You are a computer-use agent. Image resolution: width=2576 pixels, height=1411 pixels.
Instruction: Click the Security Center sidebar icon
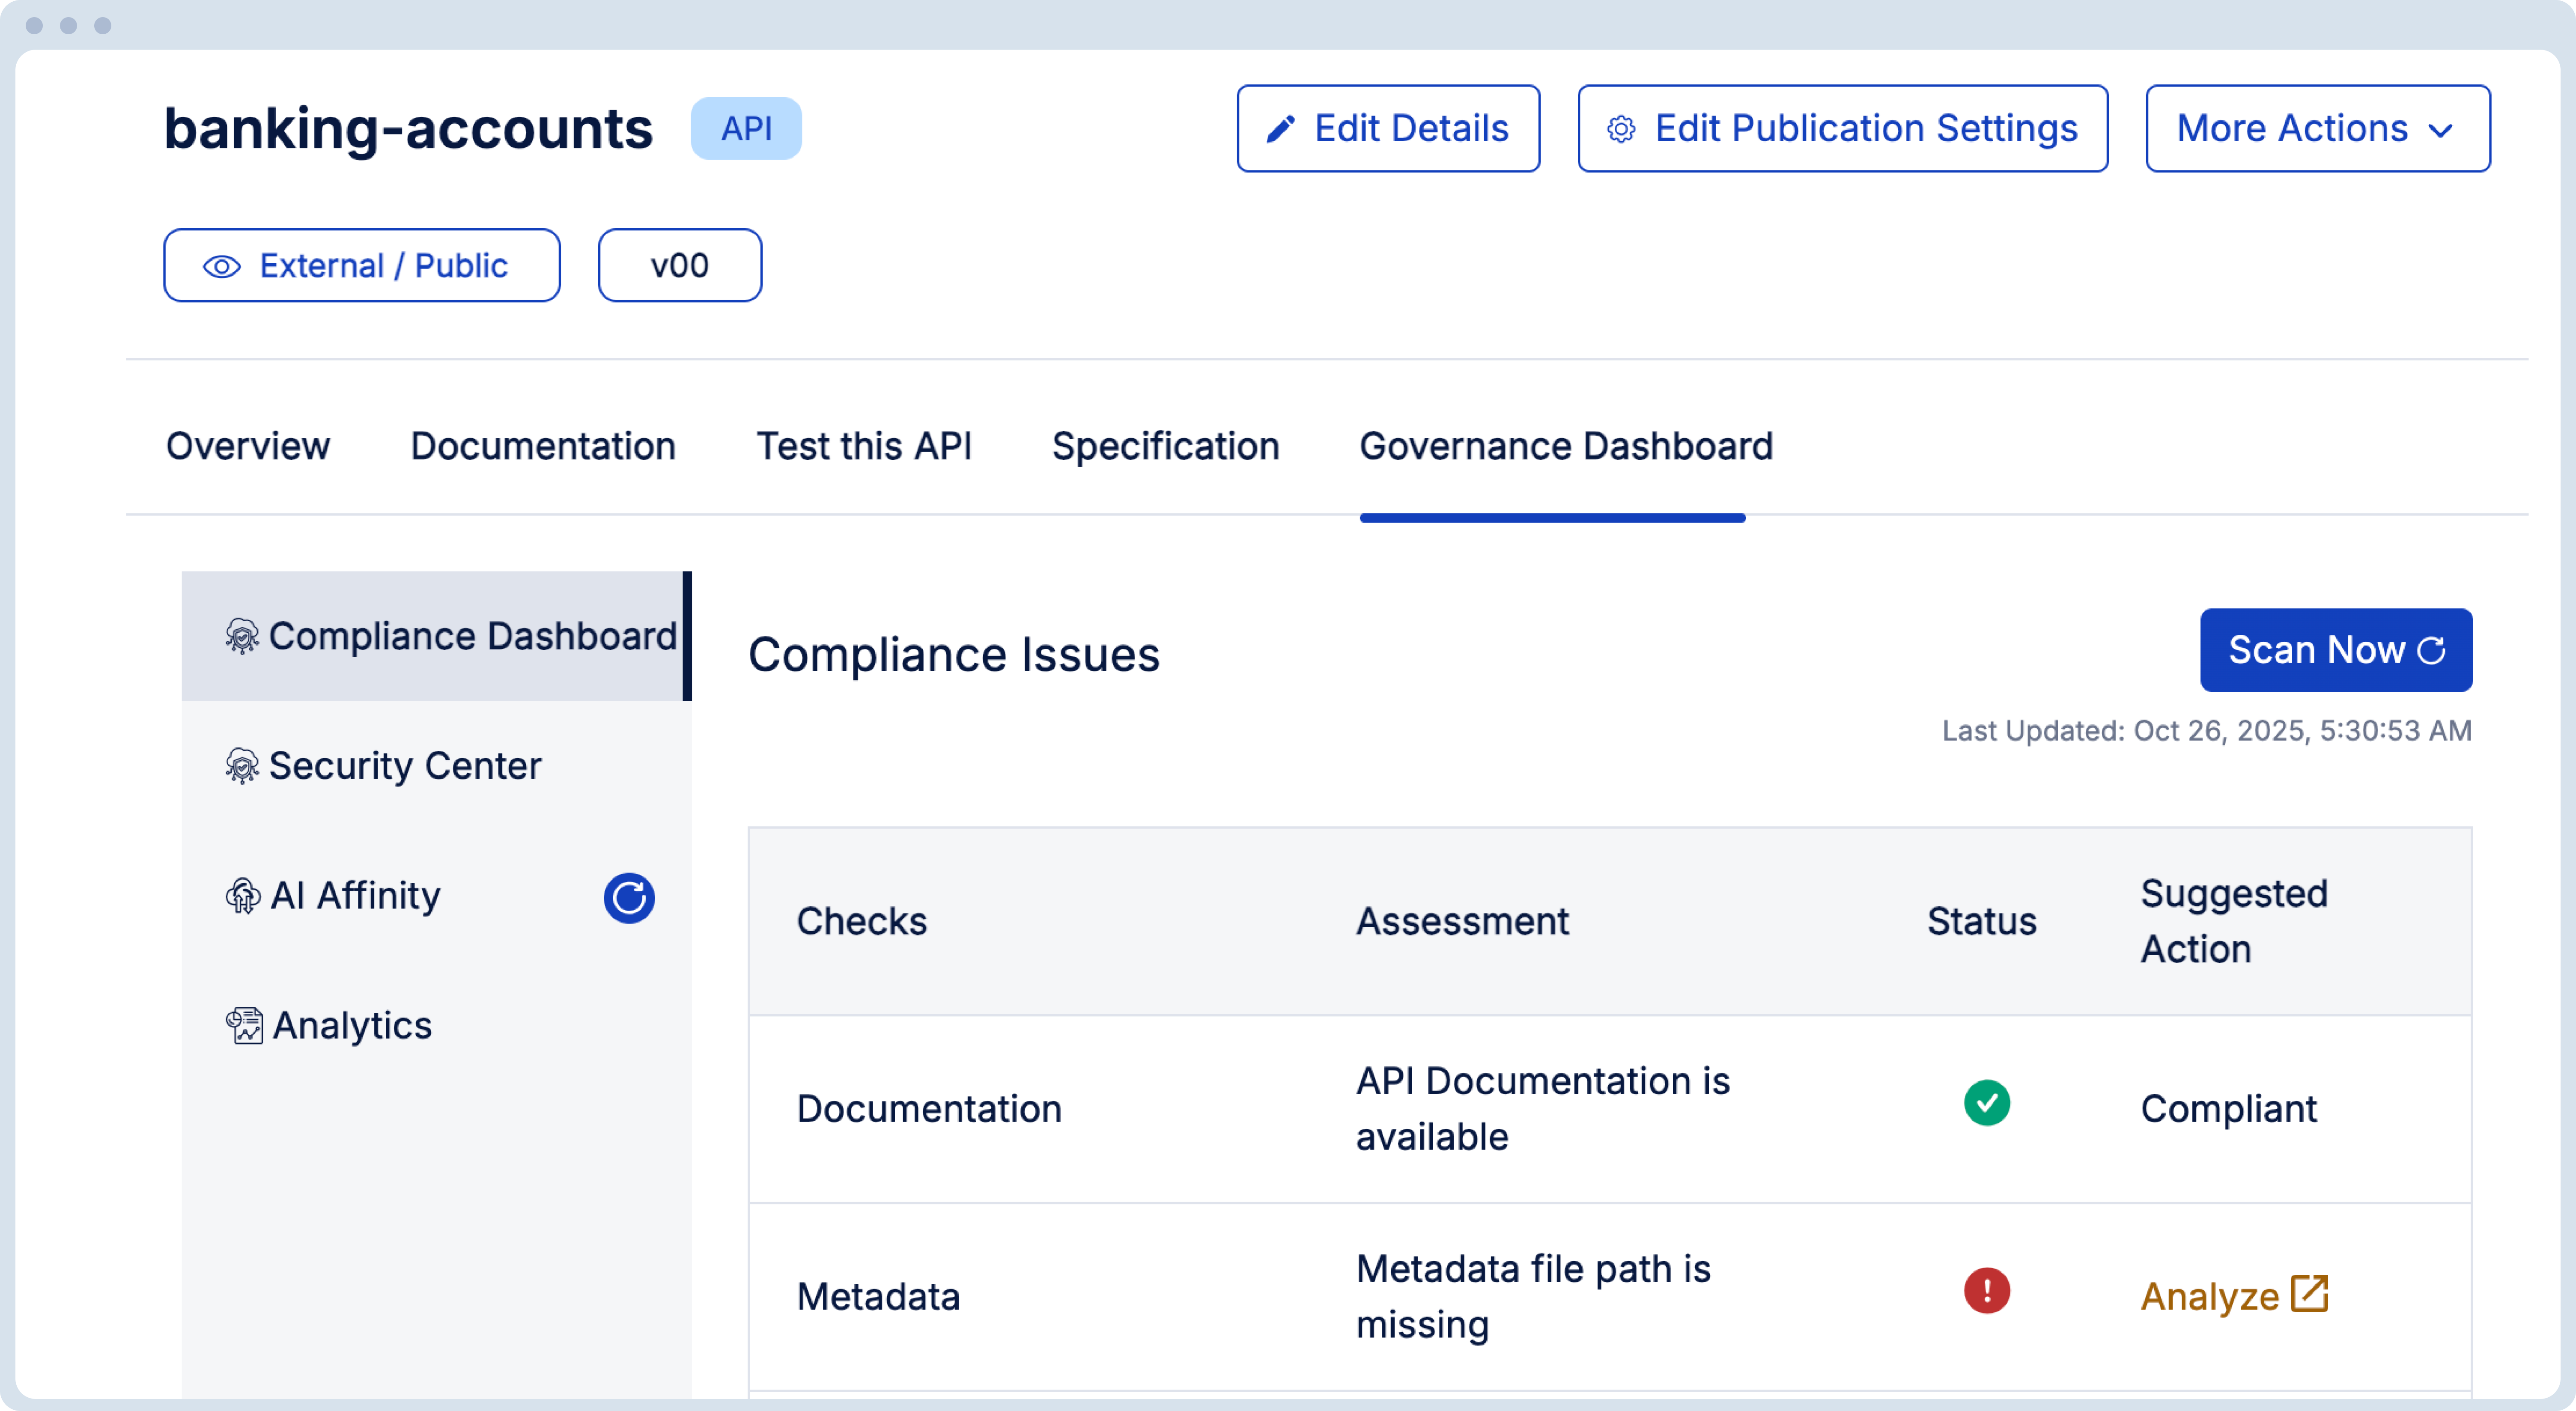242,766
